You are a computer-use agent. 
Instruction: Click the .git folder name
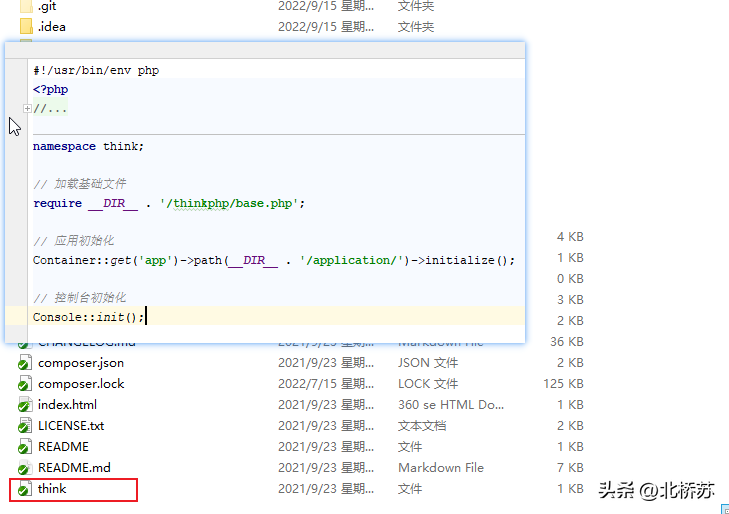click(x=47, y=6)
